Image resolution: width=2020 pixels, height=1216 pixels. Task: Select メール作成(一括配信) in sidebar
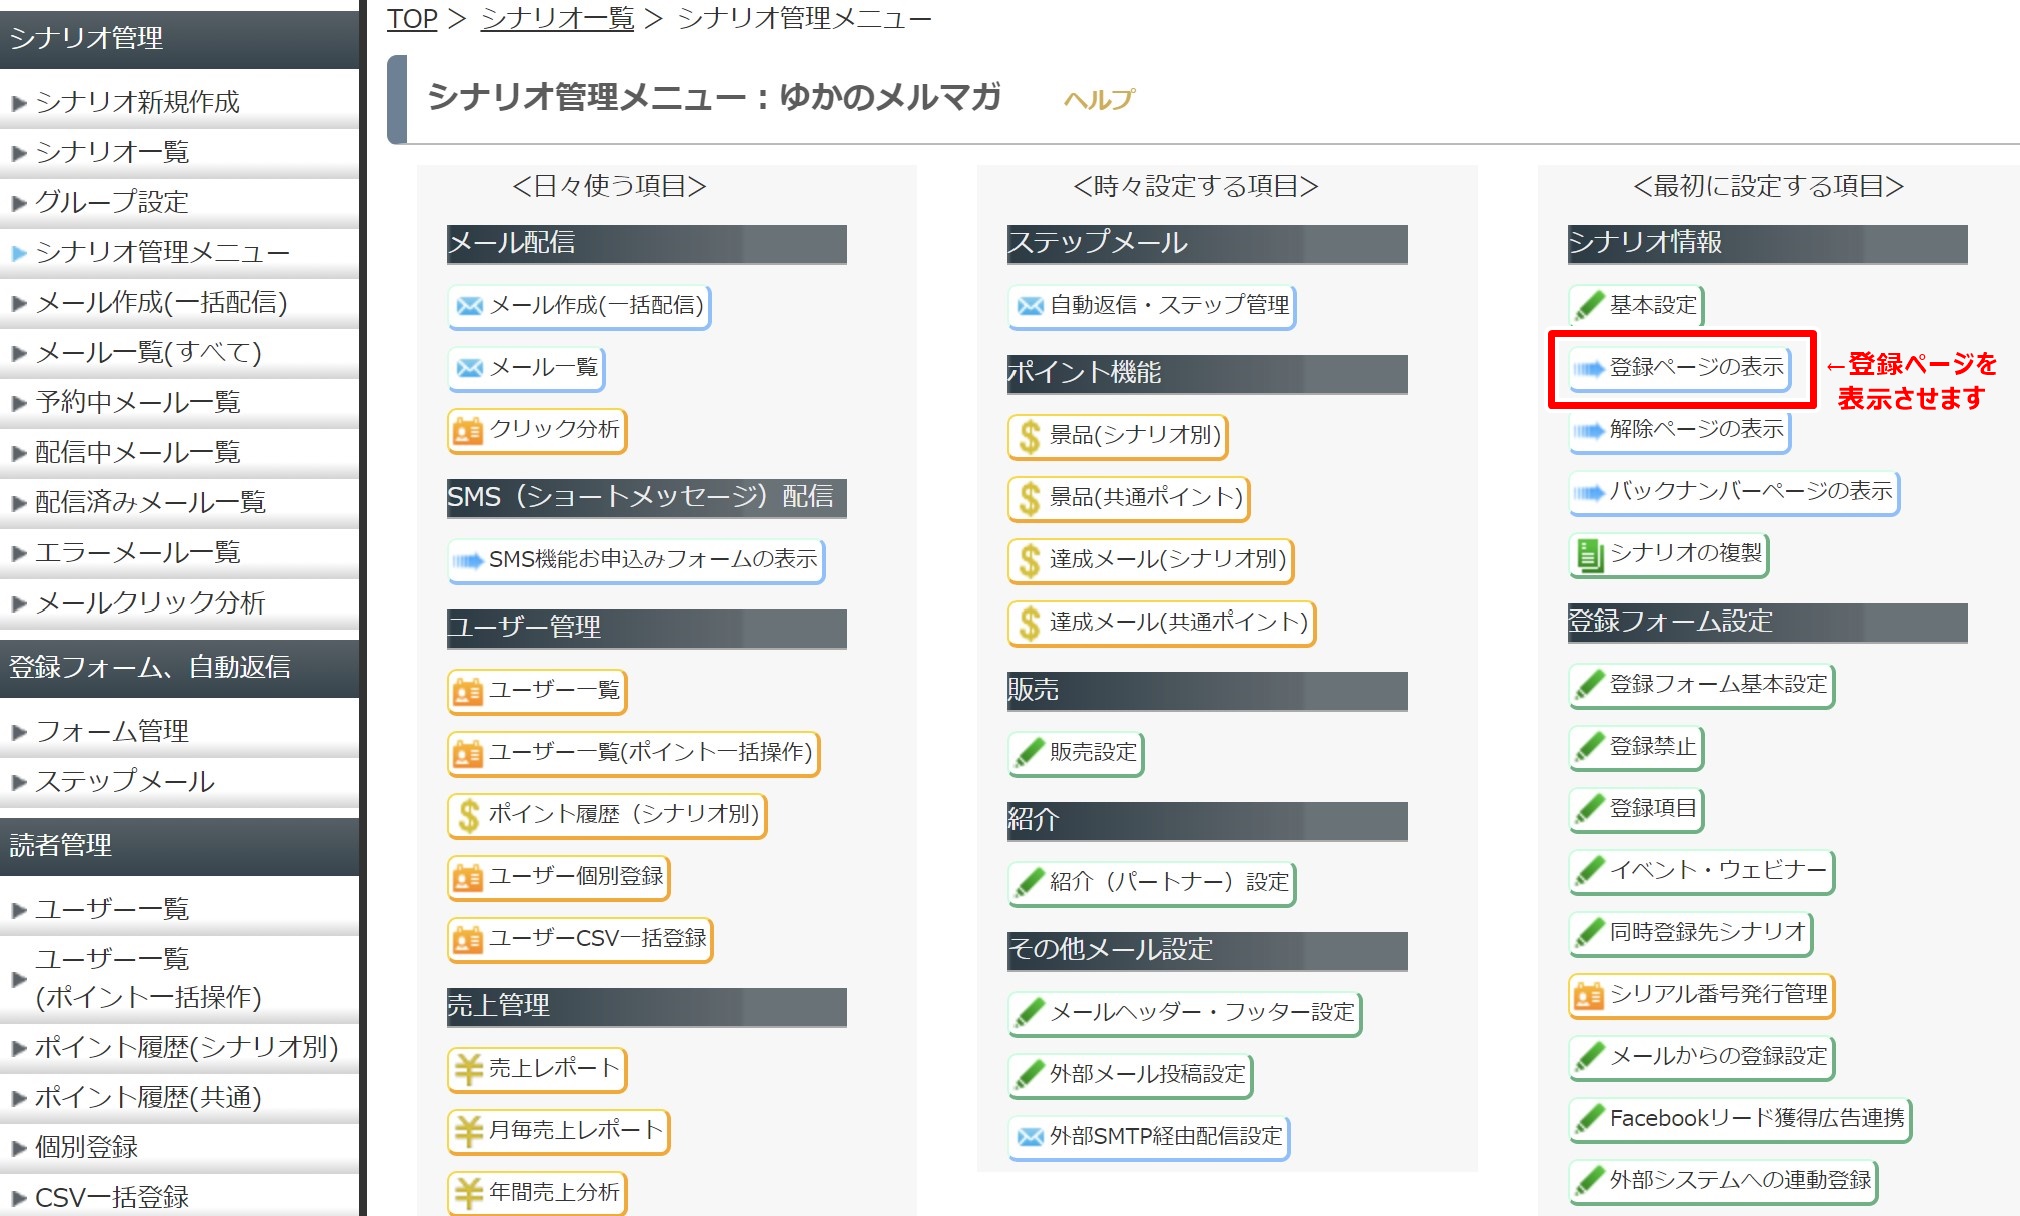[x=179, y=302]
